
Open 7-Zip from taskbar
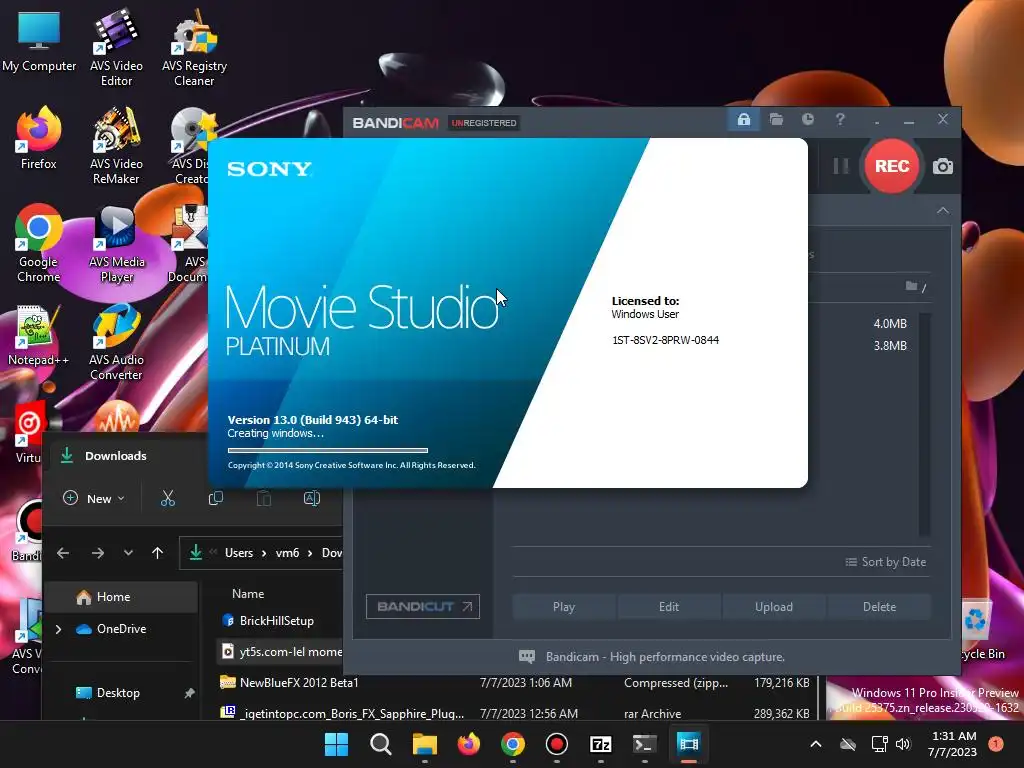(x=600, y=744)
